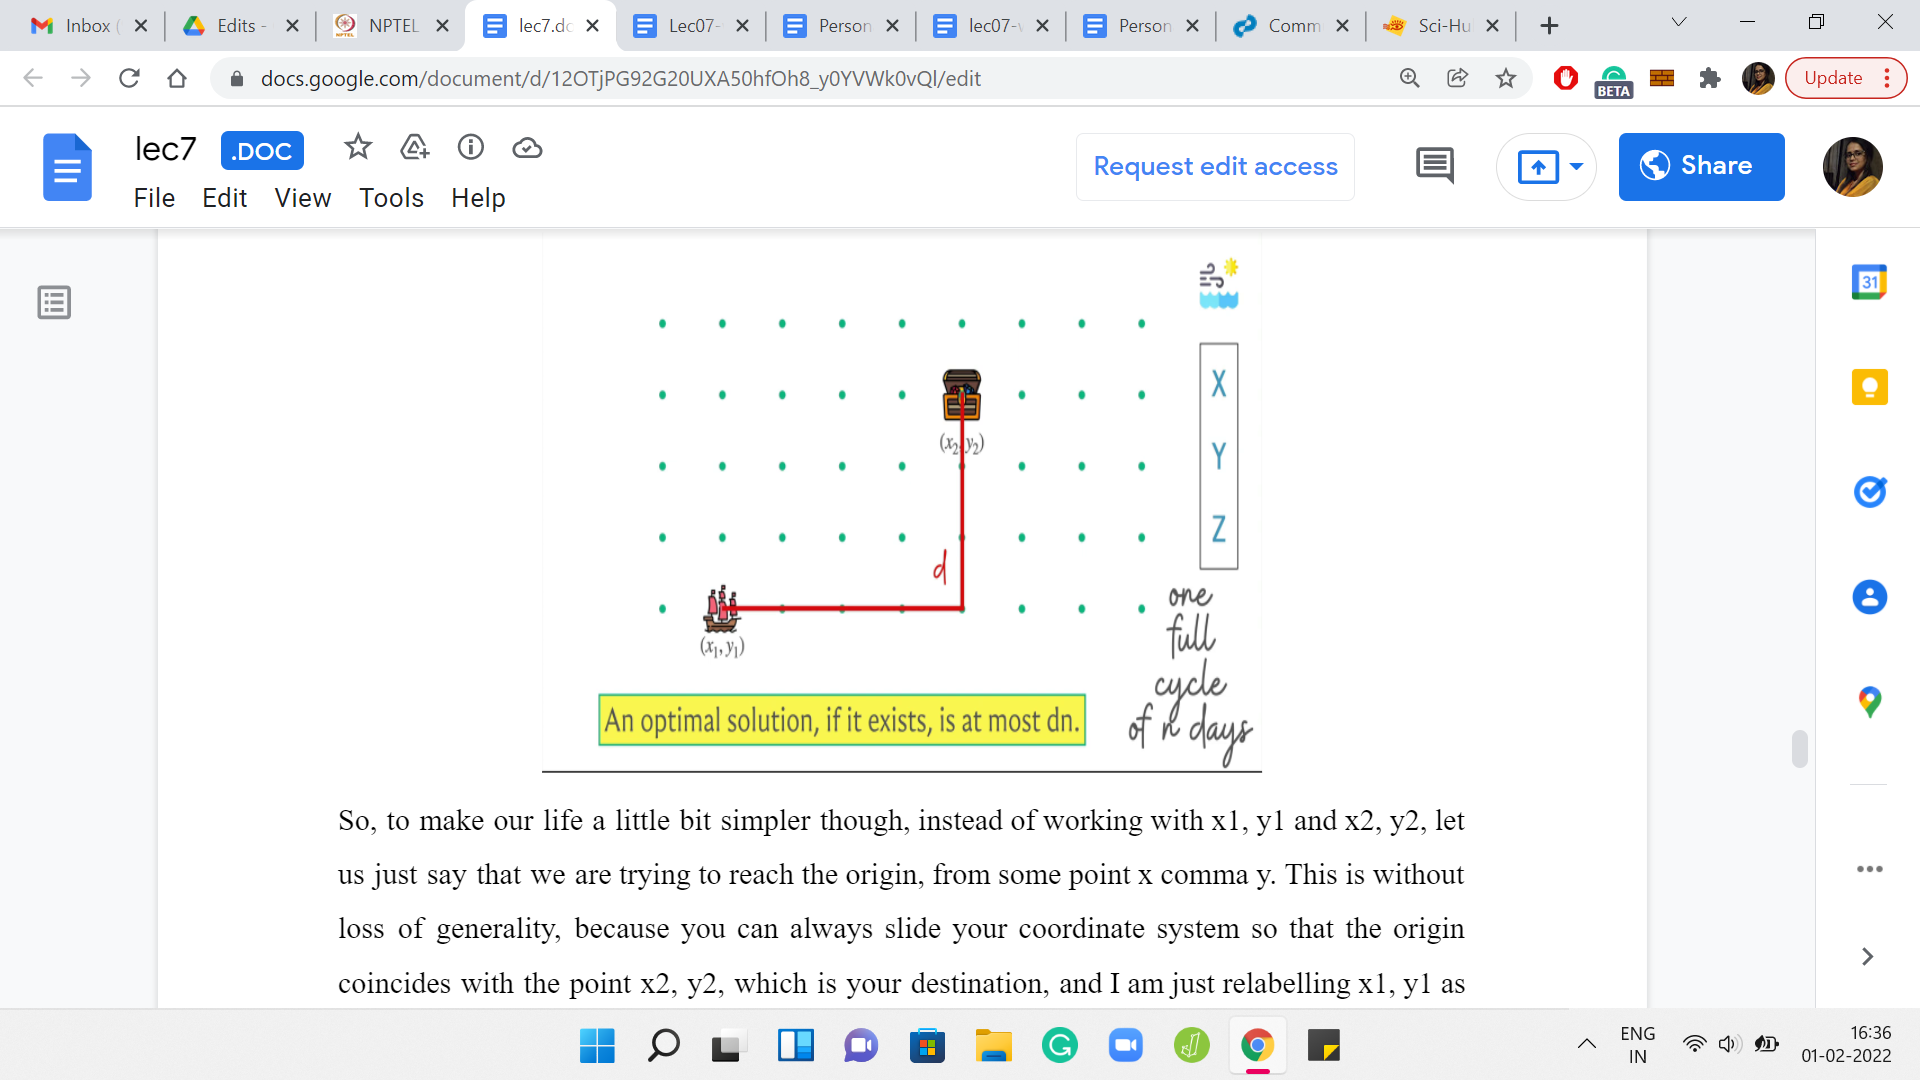Hide the side panel with the chevron

click(1866, 957)
